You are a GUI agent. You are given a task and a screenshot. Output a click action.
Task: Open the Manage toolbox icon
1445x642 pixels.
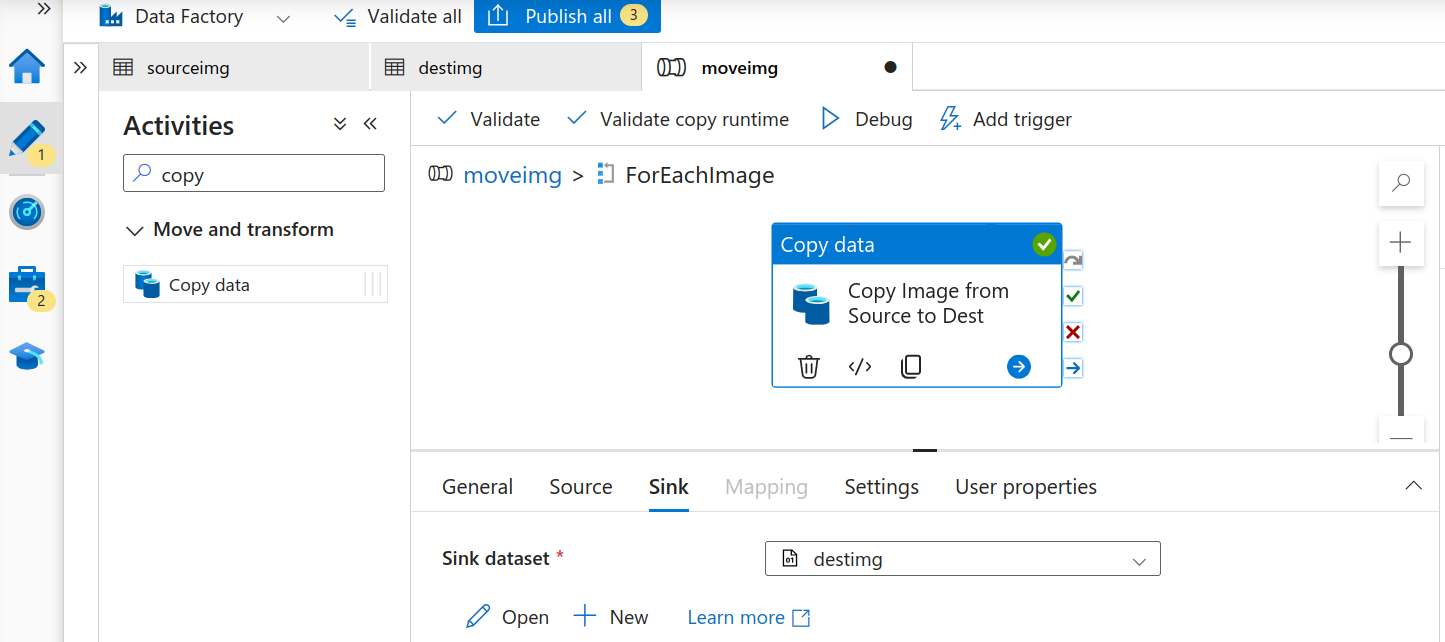28,286
